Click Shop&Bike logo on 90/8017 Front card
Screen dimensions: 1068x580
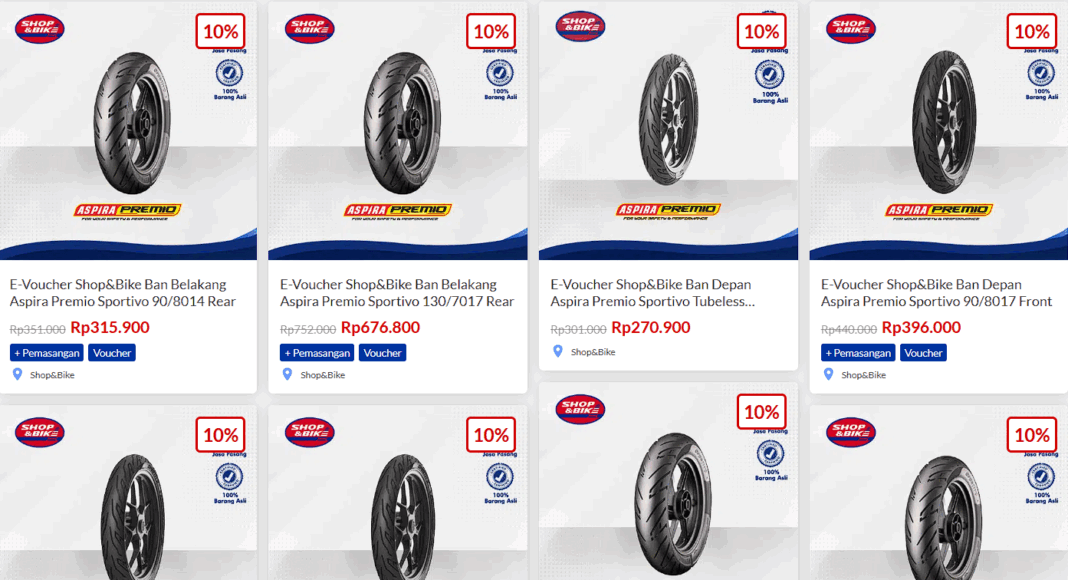(x=851, y=29)
